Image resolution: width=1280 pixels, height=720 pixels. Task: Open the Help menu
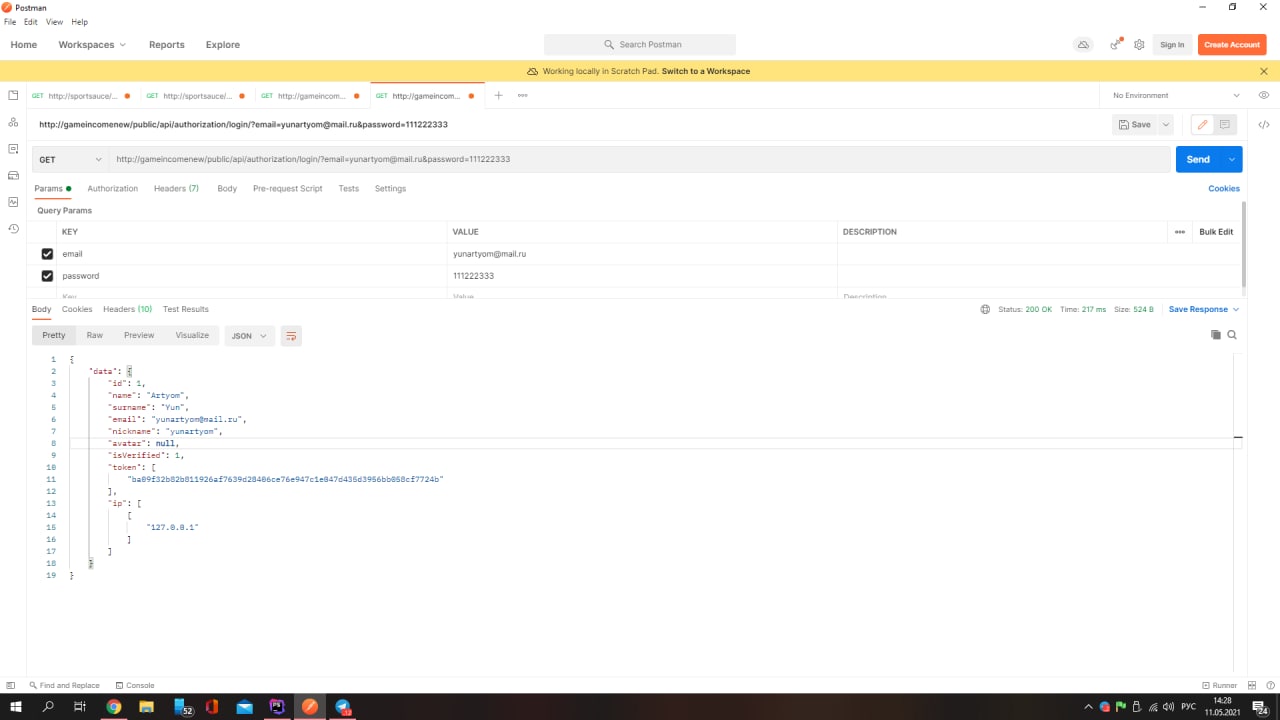pos(79,21)
